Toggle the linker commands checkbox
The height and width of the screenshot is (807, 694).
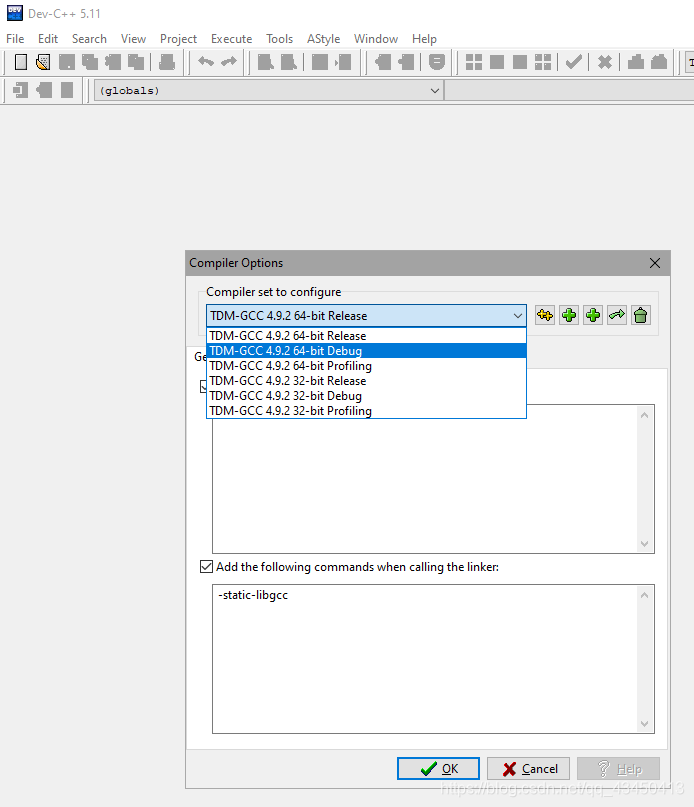[x=206, y=567]
